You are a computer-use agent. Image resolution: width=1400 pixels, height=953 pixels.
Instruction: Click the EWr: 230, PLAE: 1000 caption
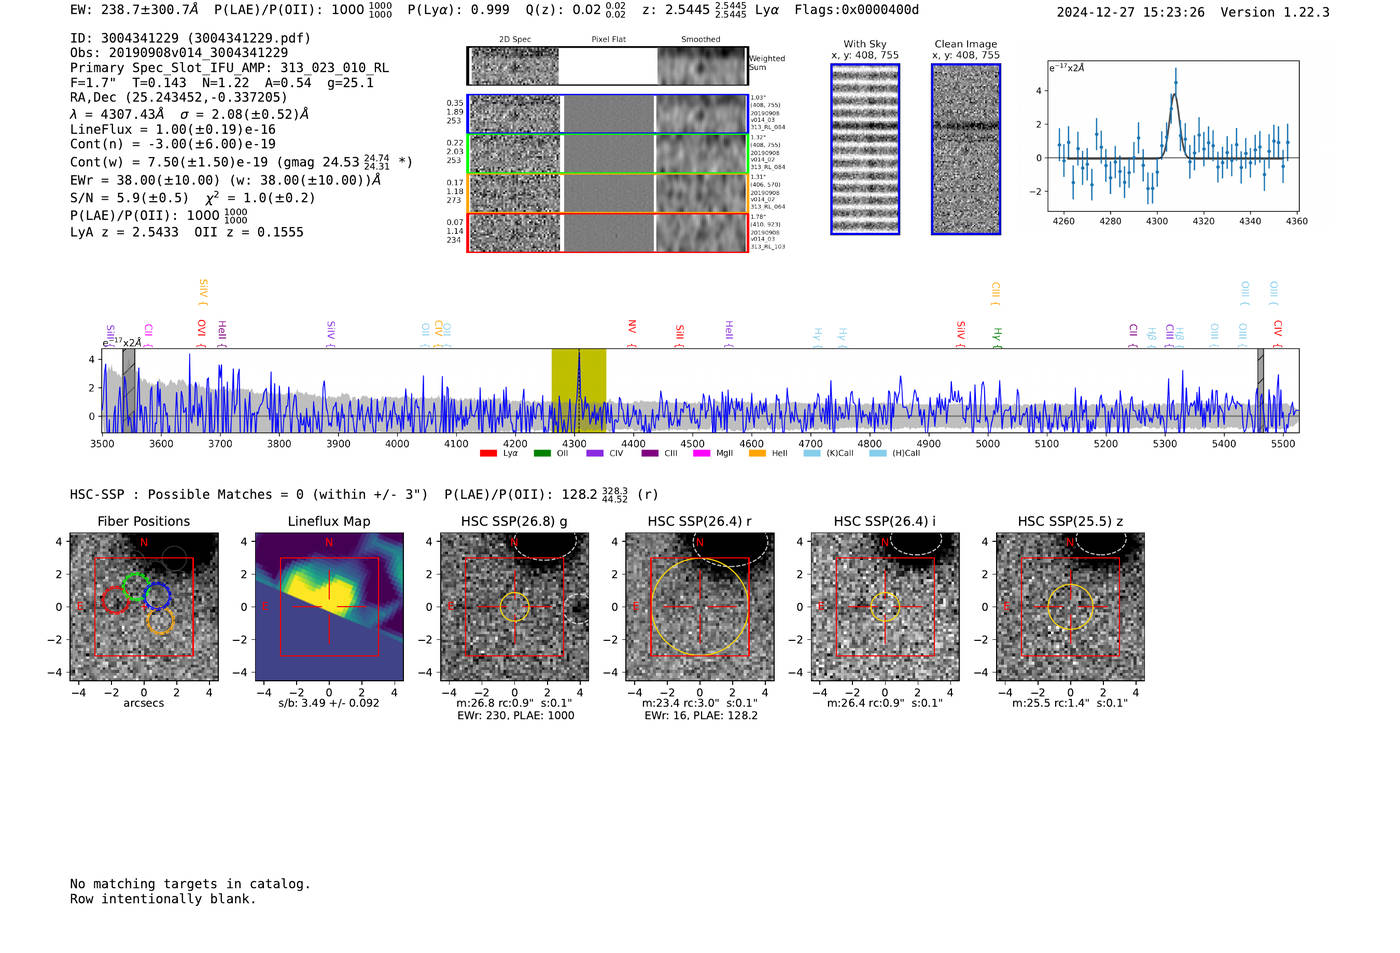click(515, 716)
